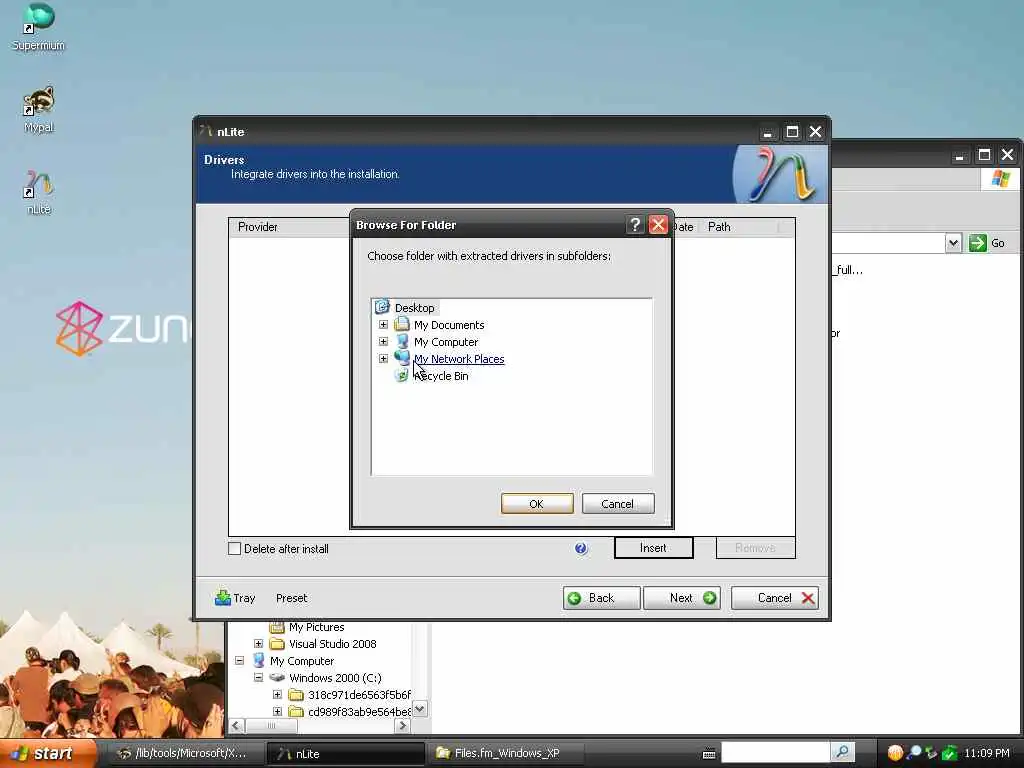Expand folder cd989f83ab9e564be
1024x768 pixels.
point(278,712)
